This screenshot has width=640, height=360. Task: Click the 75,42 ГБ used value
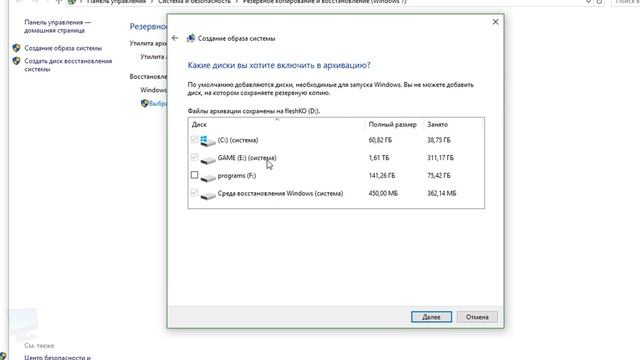click(x=439, y=176)
